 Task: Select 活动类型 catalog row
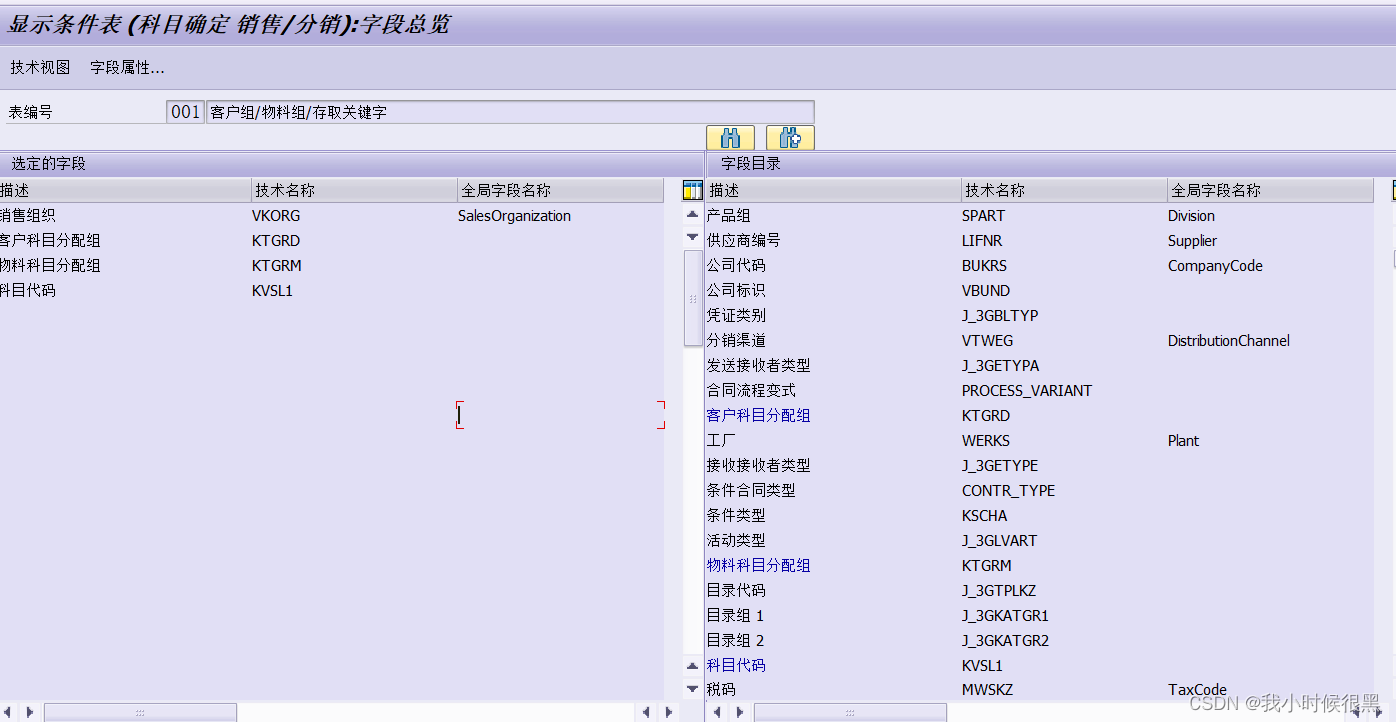pos(736,541)
